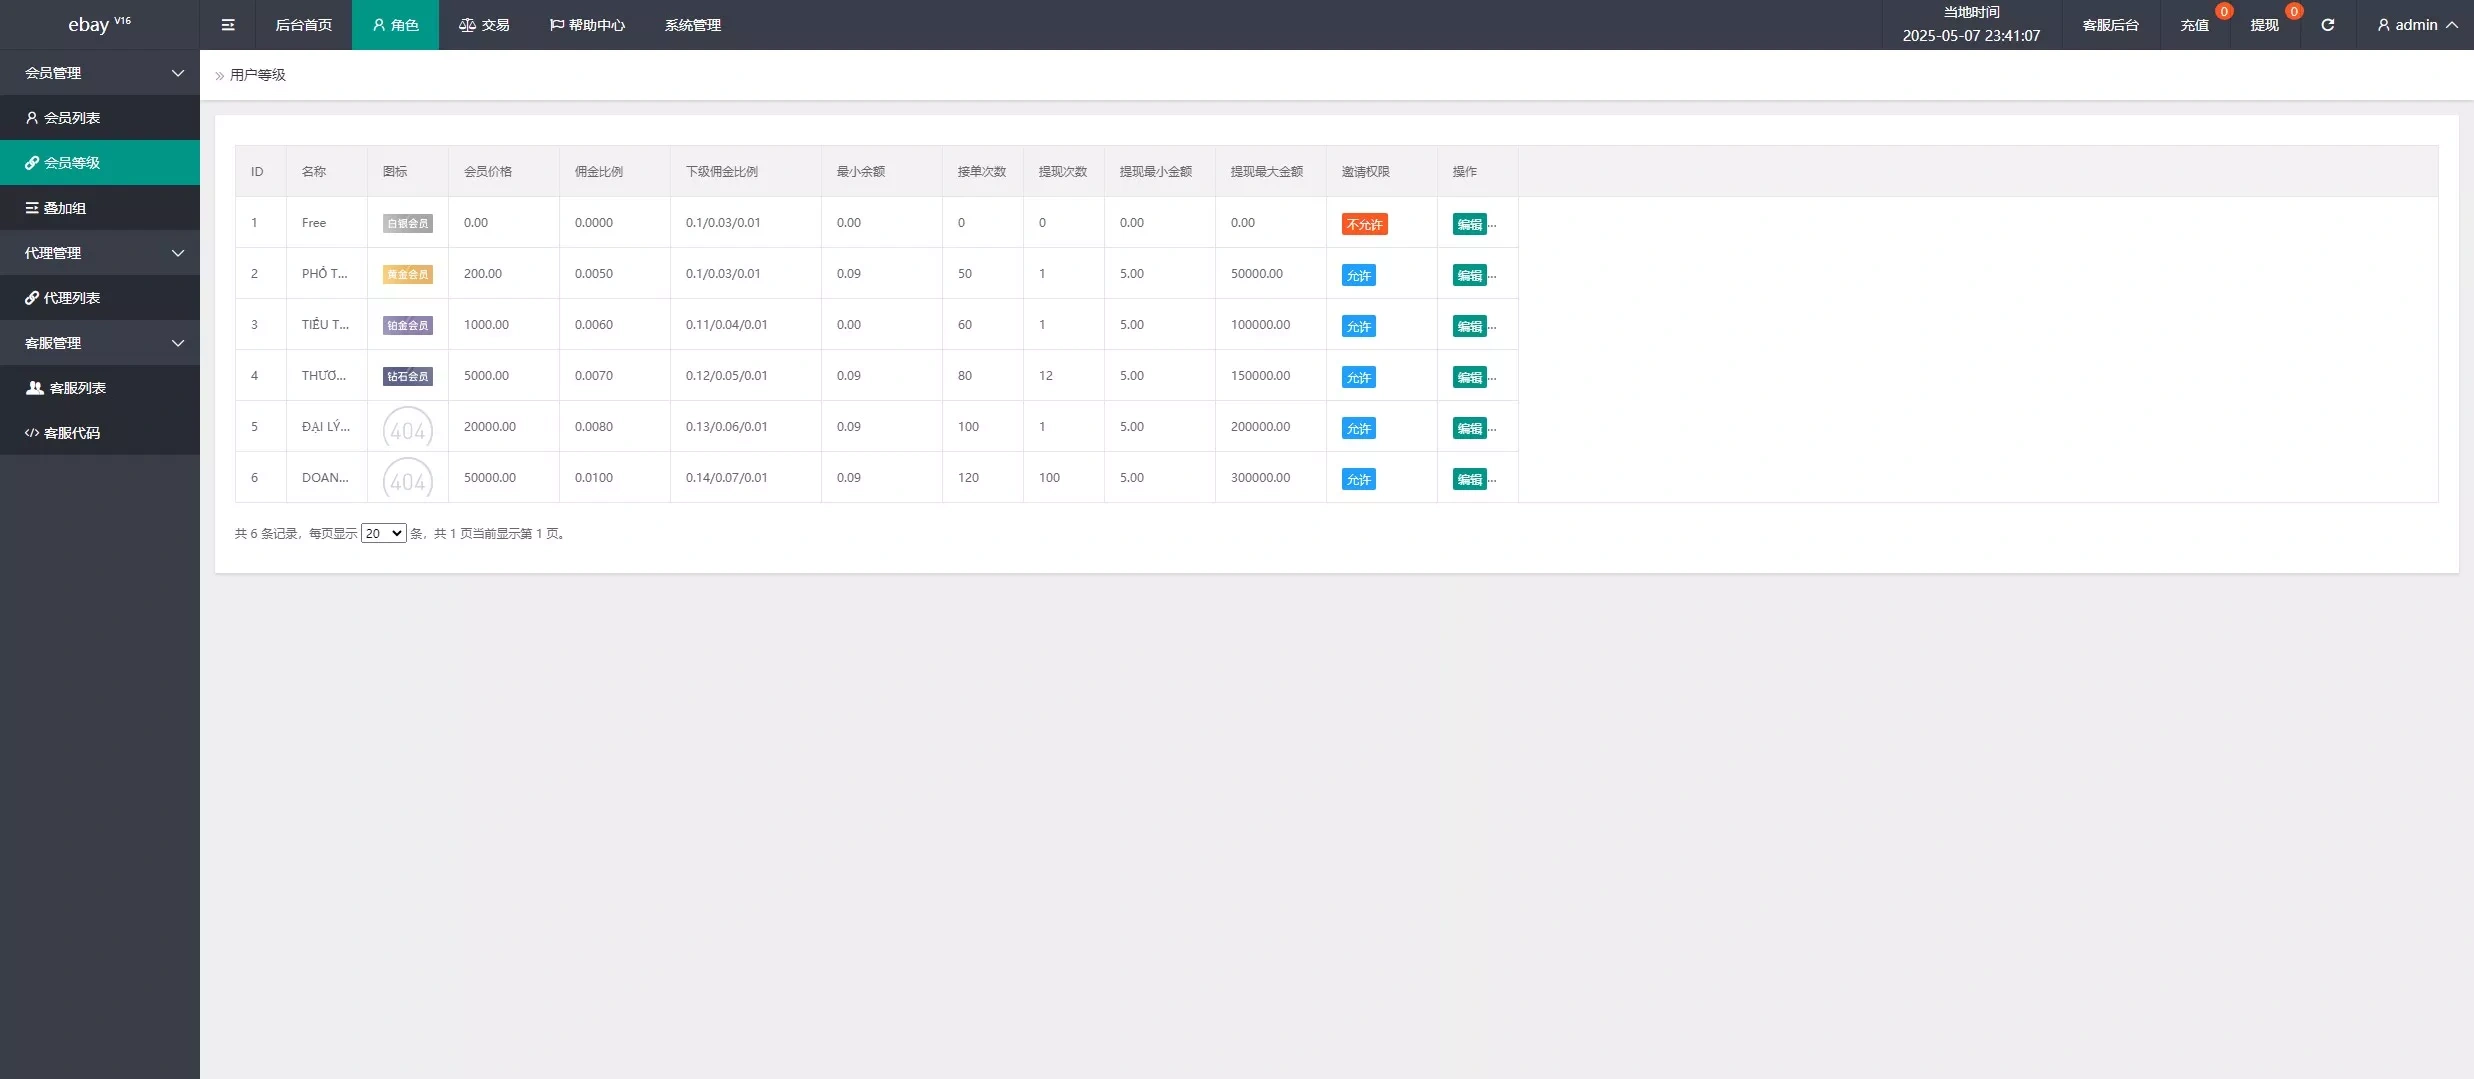Open the records-per-page dropdown

click(383, 533)
